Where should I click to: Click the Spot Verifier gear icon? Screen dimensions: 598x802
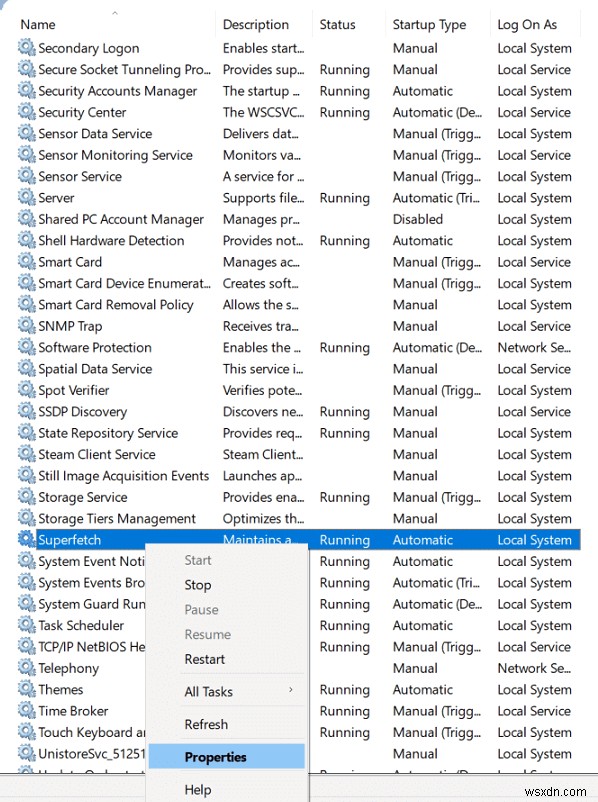[27, 390]
